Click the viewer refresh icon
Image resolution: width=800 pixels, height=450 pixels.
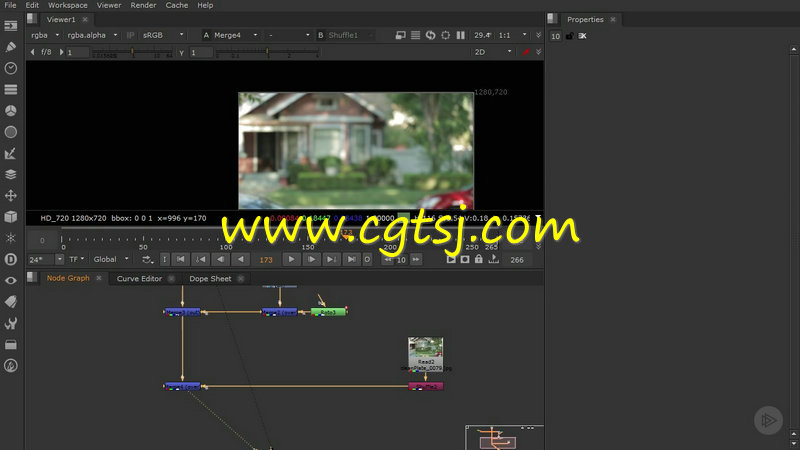click(x=431, y=35)
